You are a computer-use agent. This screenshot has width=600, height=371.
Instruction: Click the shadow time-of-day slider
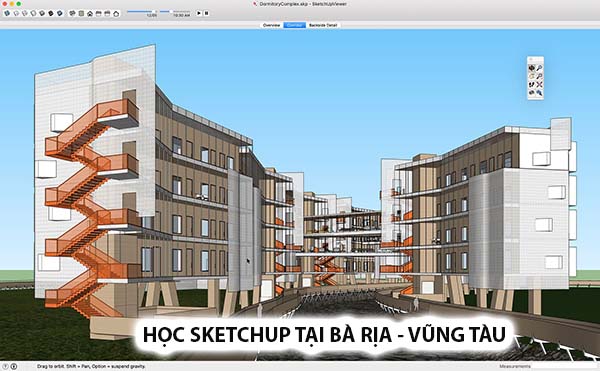pos(175,11)
